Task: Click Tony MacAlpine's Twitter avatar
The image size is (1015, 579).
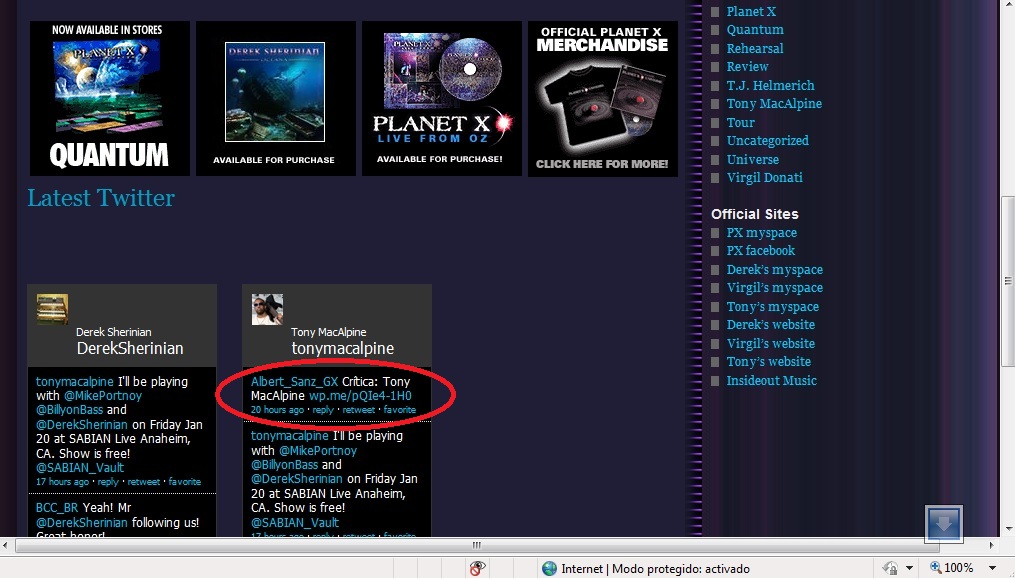Action: coord(267,310)
